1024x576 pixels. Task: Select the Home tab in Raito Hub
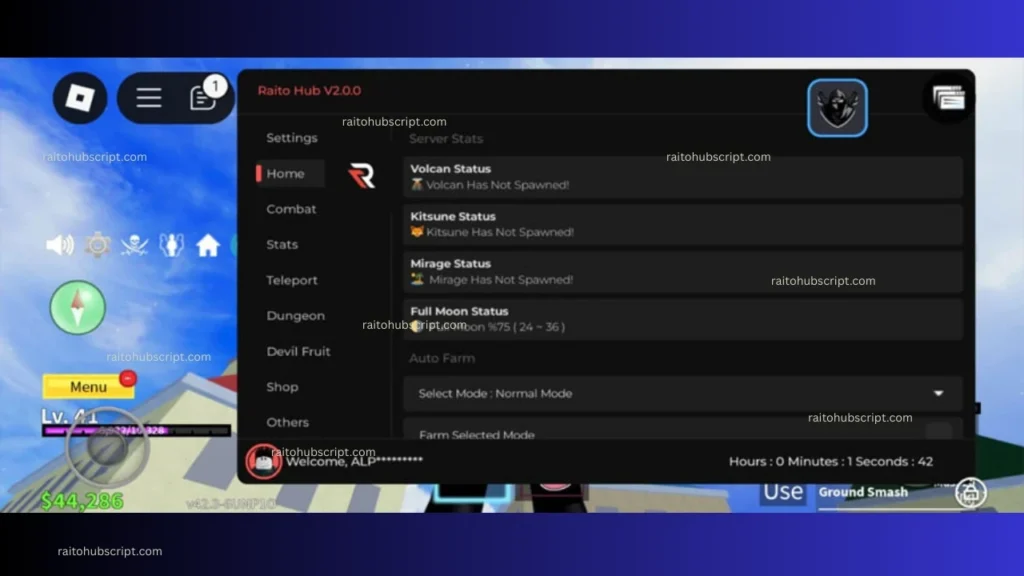point(291,174)
